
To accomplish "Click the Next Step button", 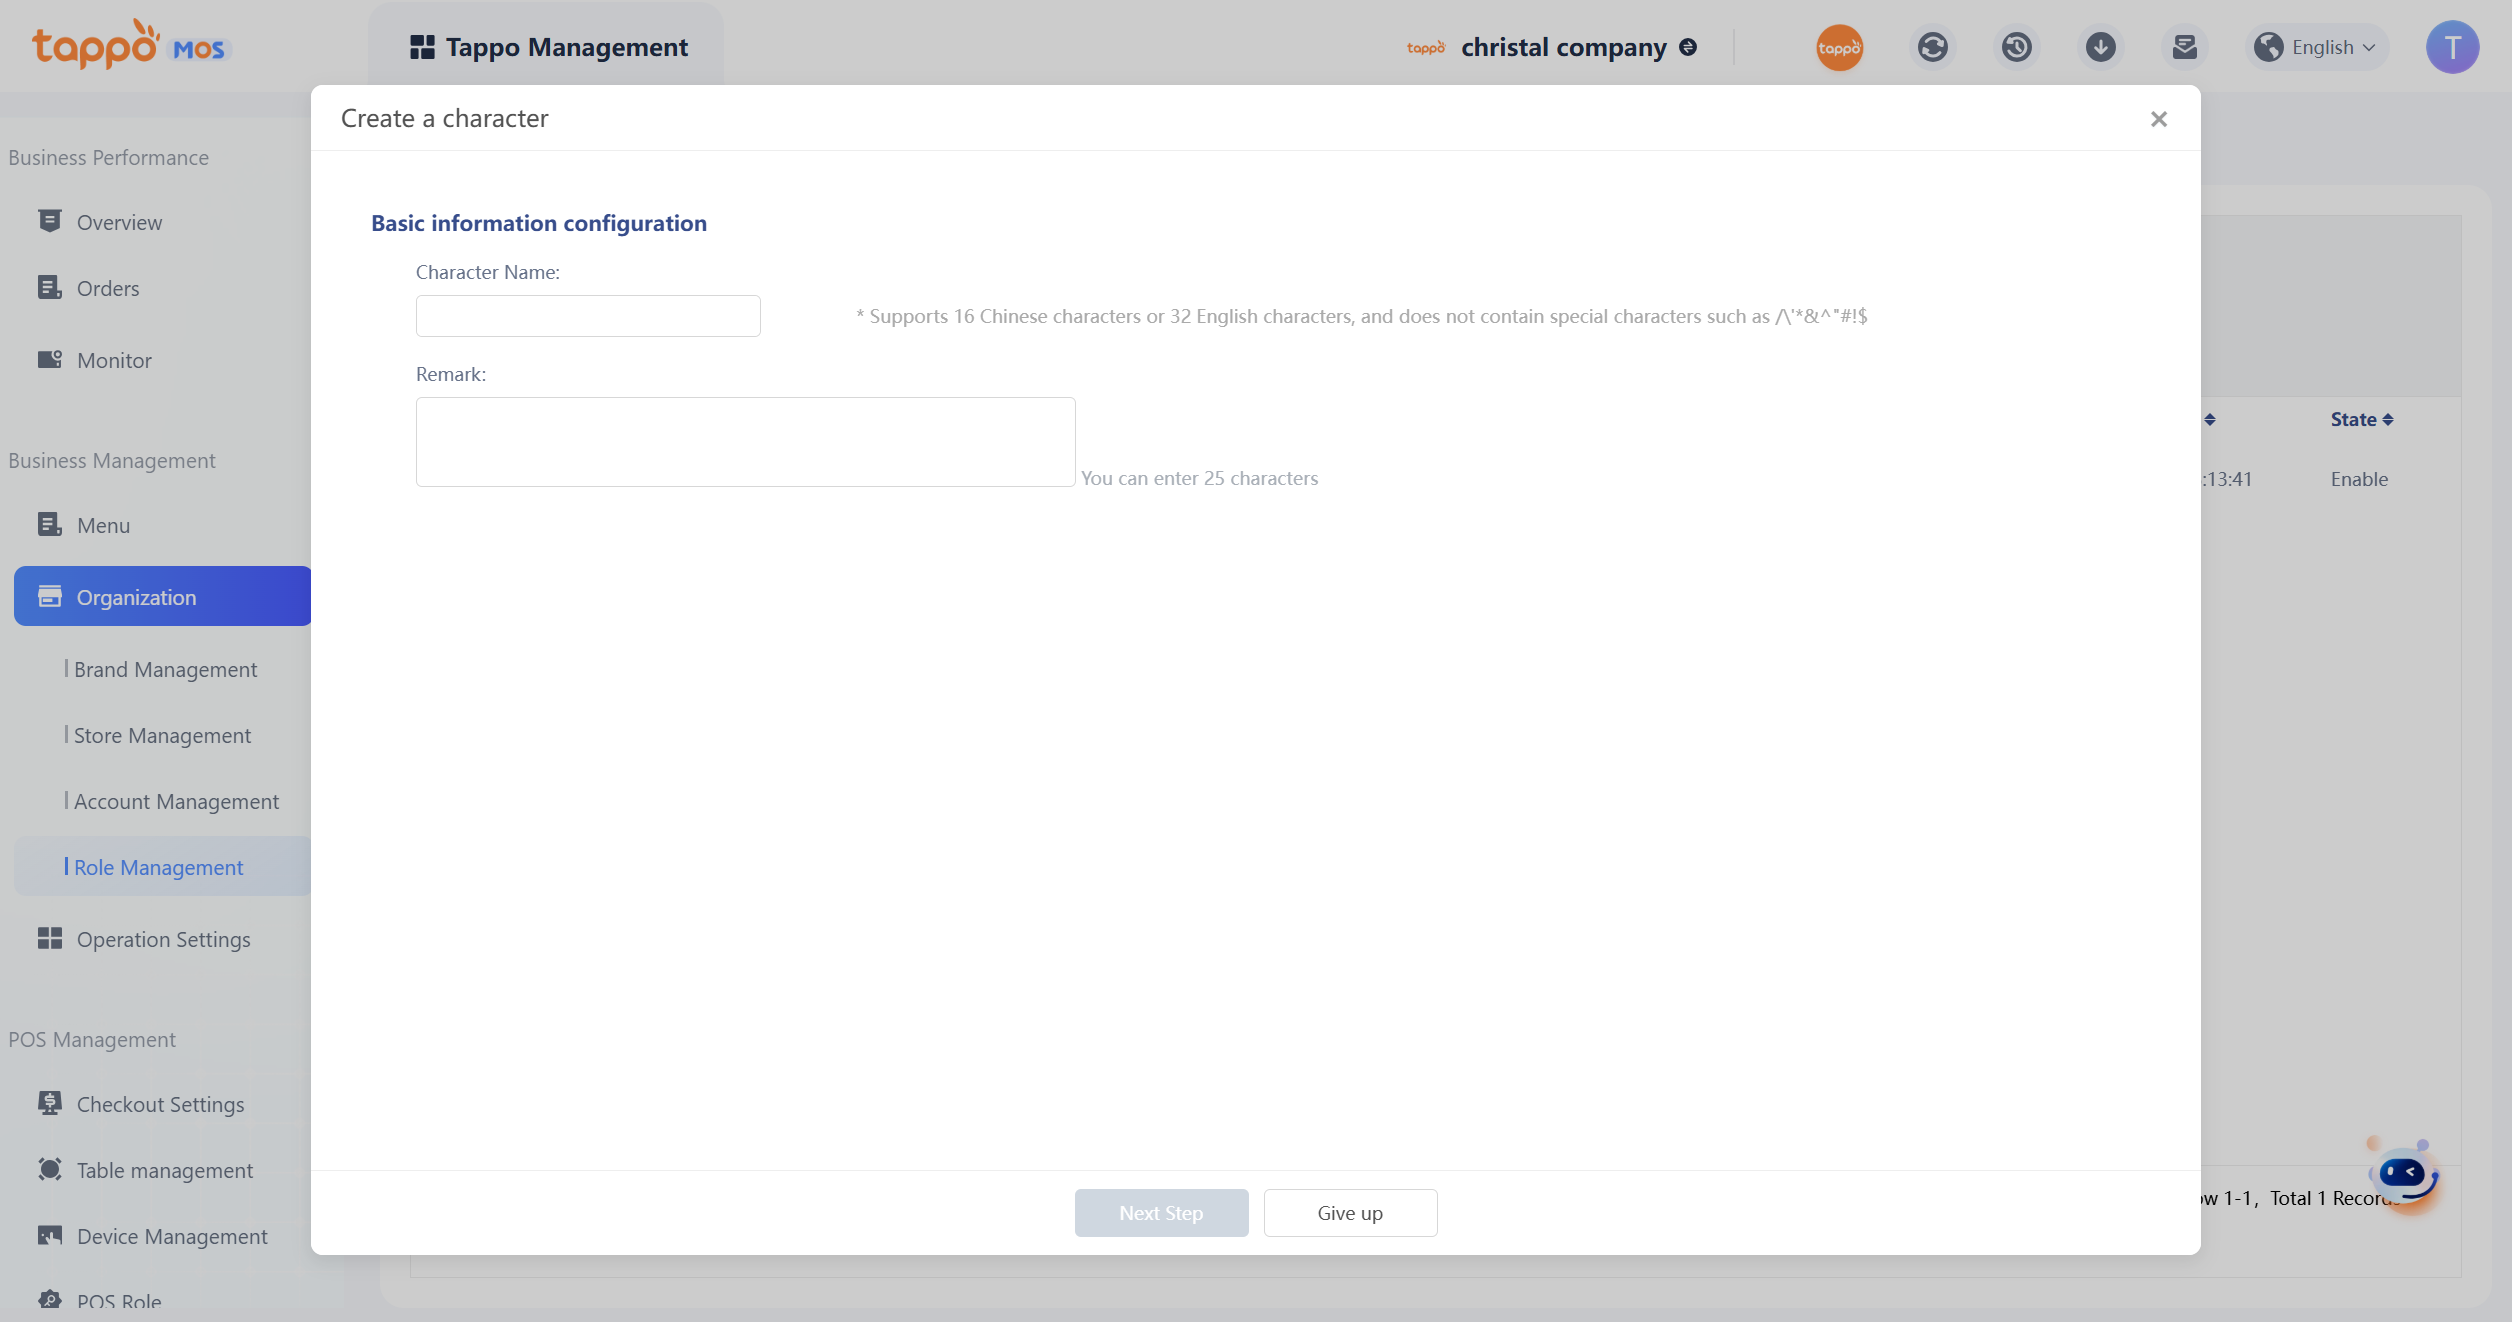I will [1160, 1212].
